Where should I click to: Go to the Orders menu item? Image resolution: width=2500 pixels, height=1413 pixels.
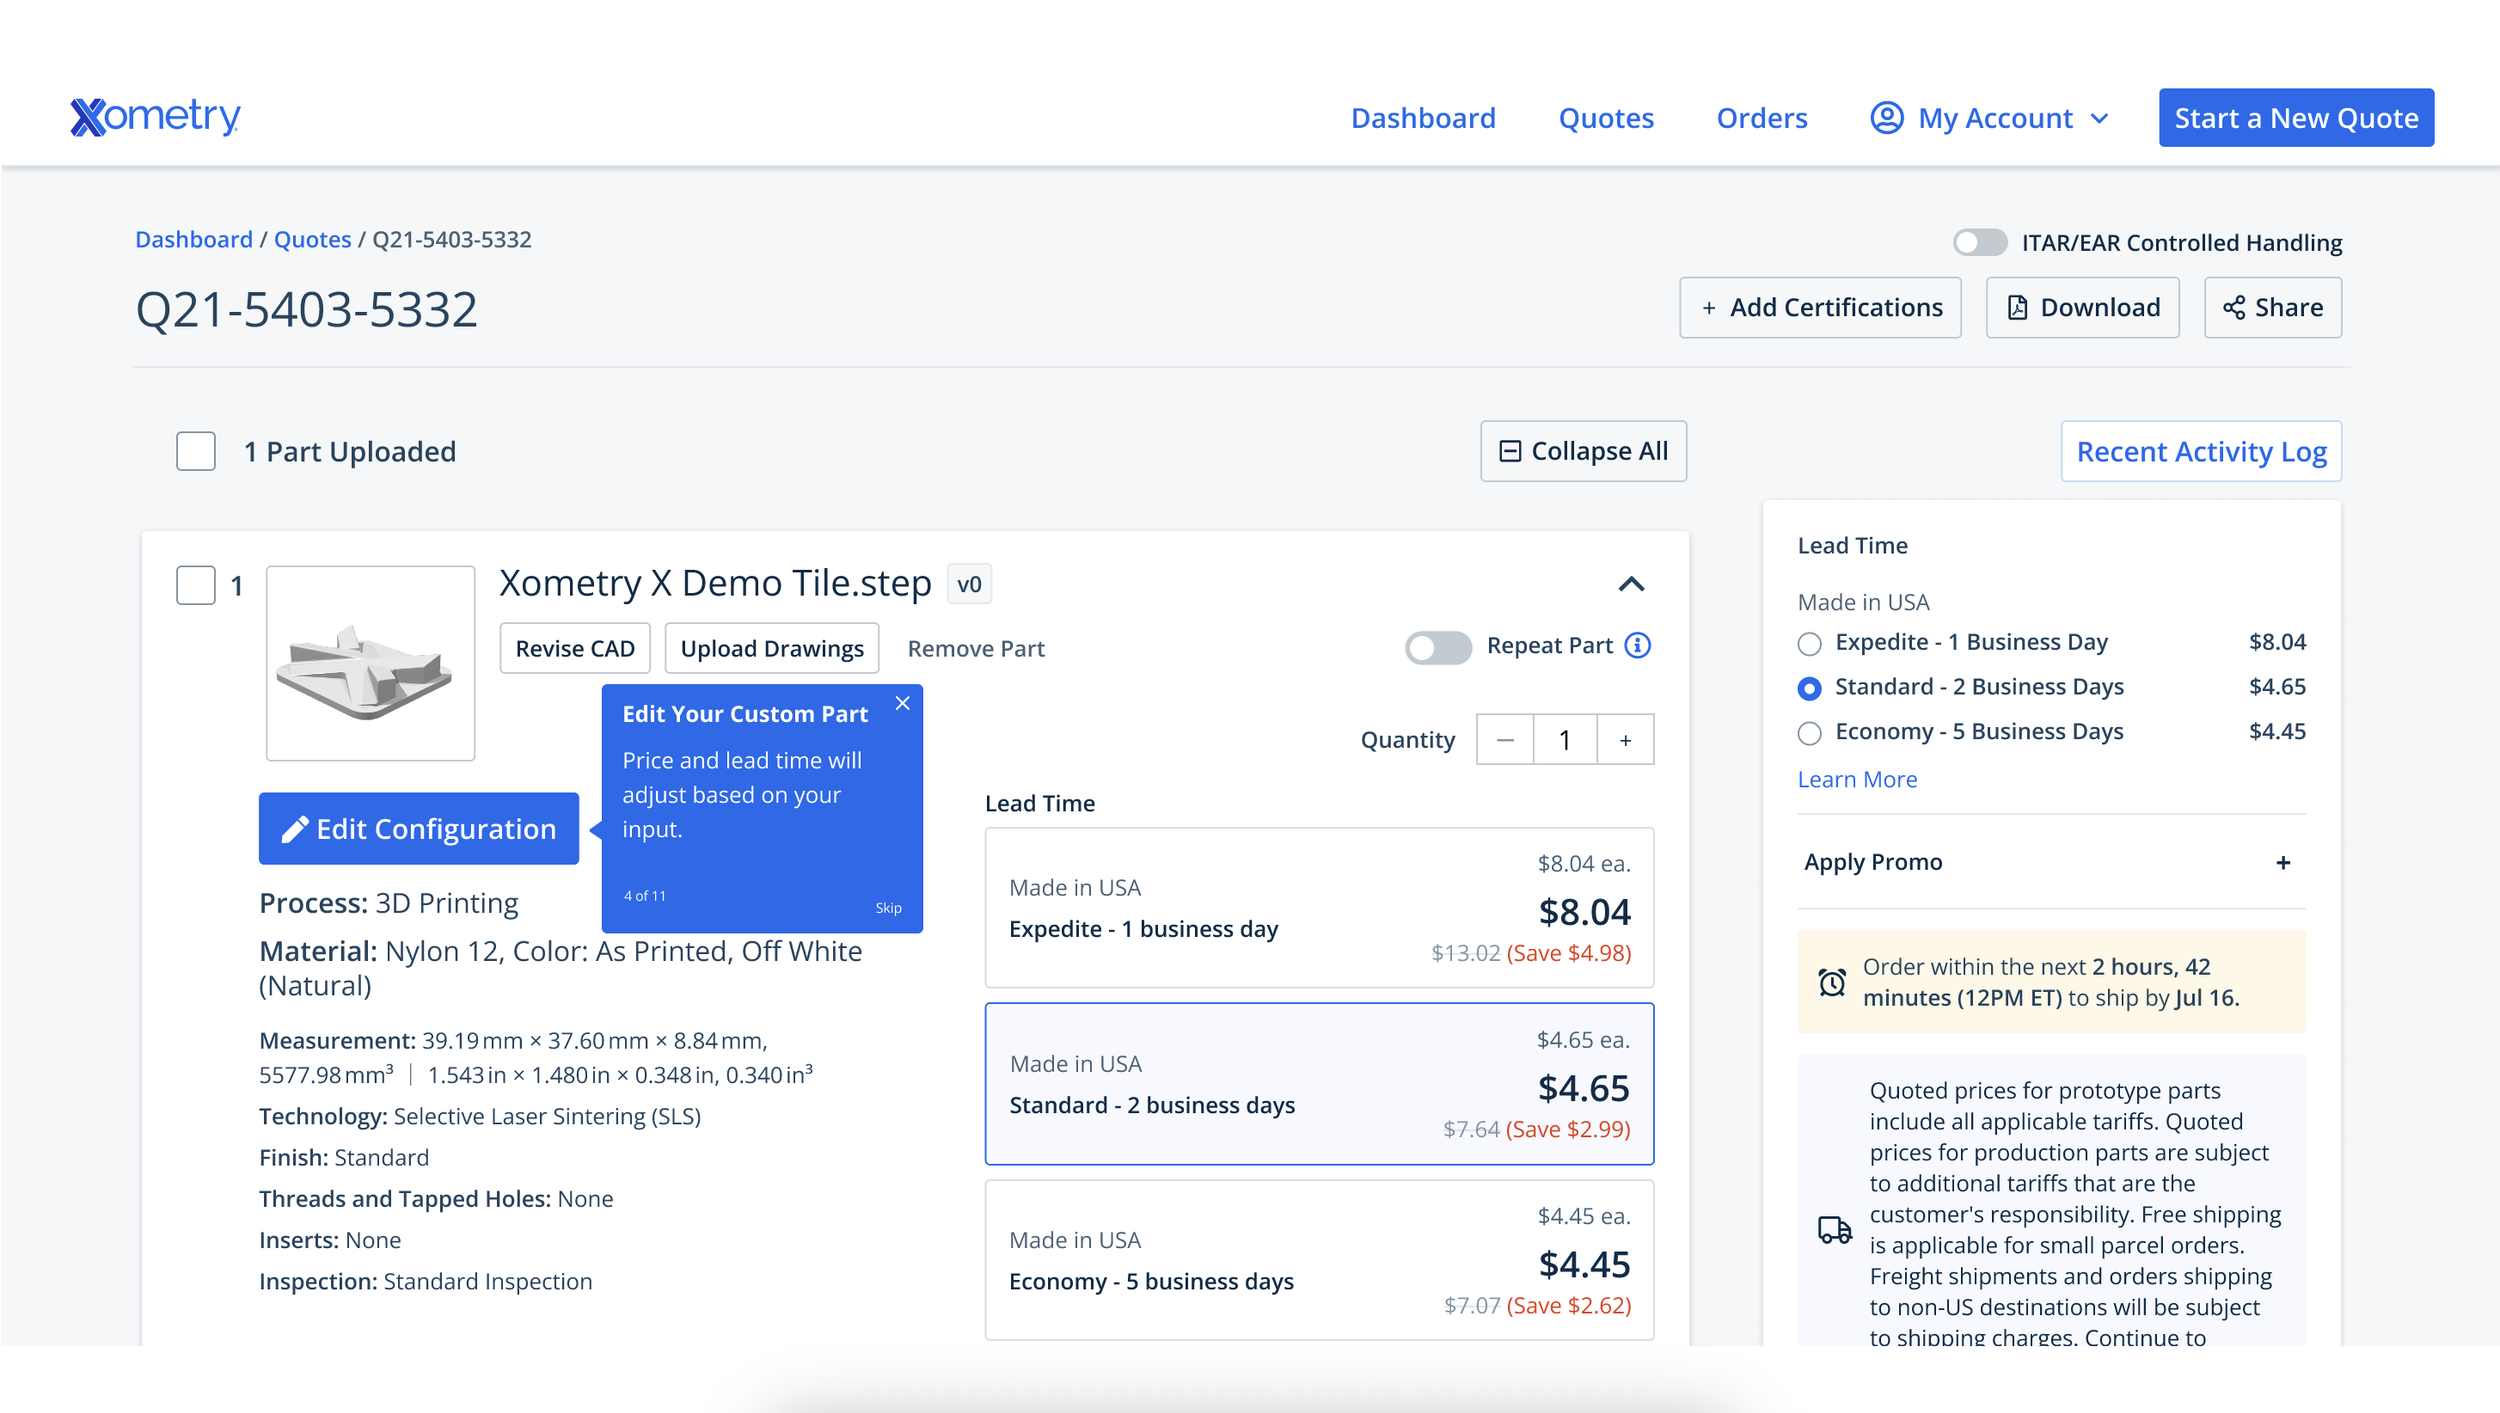[x=1761, y=118]
